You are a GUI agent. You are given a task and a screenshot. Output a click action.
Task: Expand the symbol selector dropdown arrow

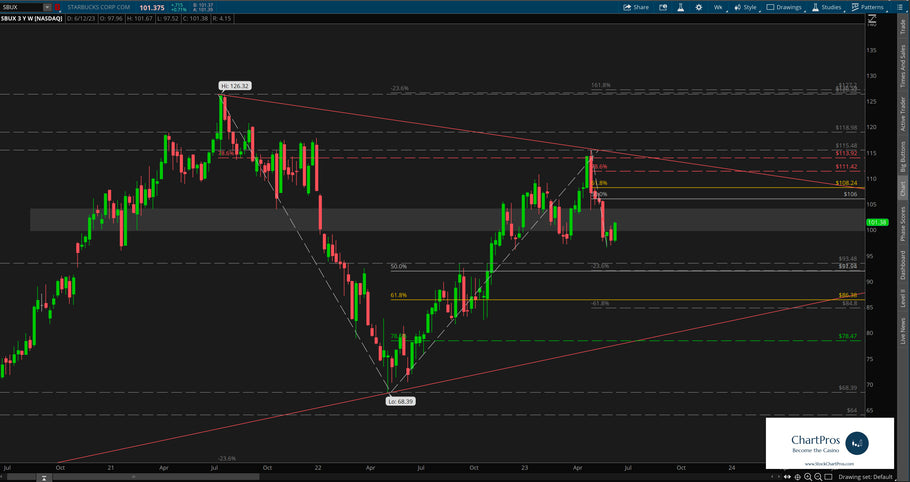coord(47,8)
